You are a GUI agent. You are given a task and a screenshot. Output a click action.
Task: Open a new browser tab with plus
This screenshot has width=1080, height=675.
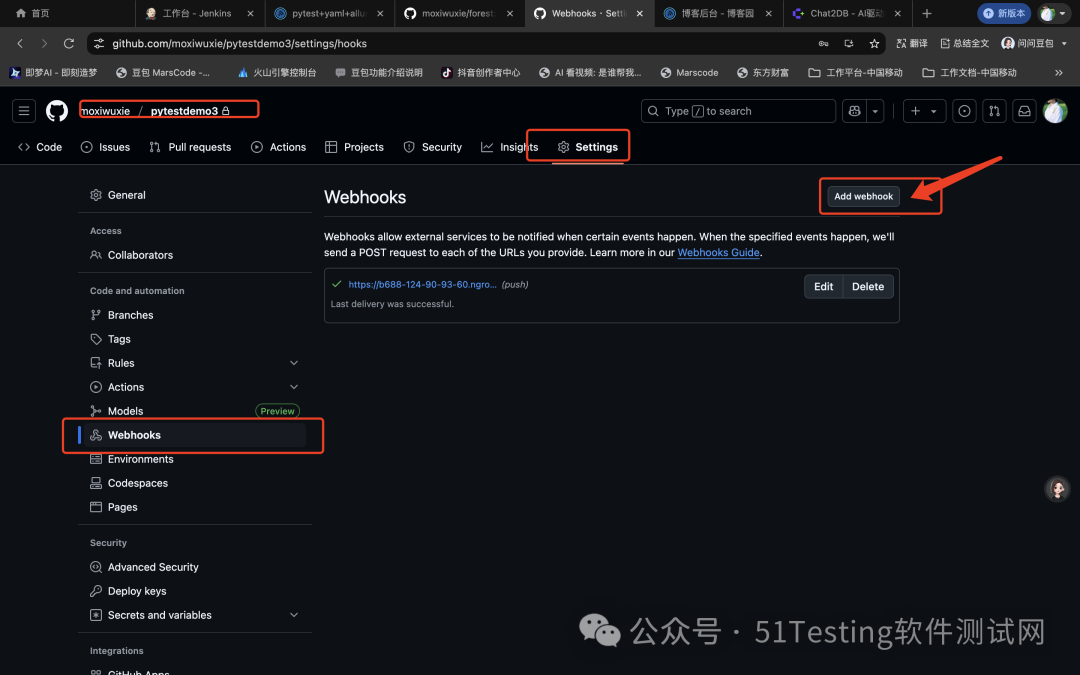(926, 13)
